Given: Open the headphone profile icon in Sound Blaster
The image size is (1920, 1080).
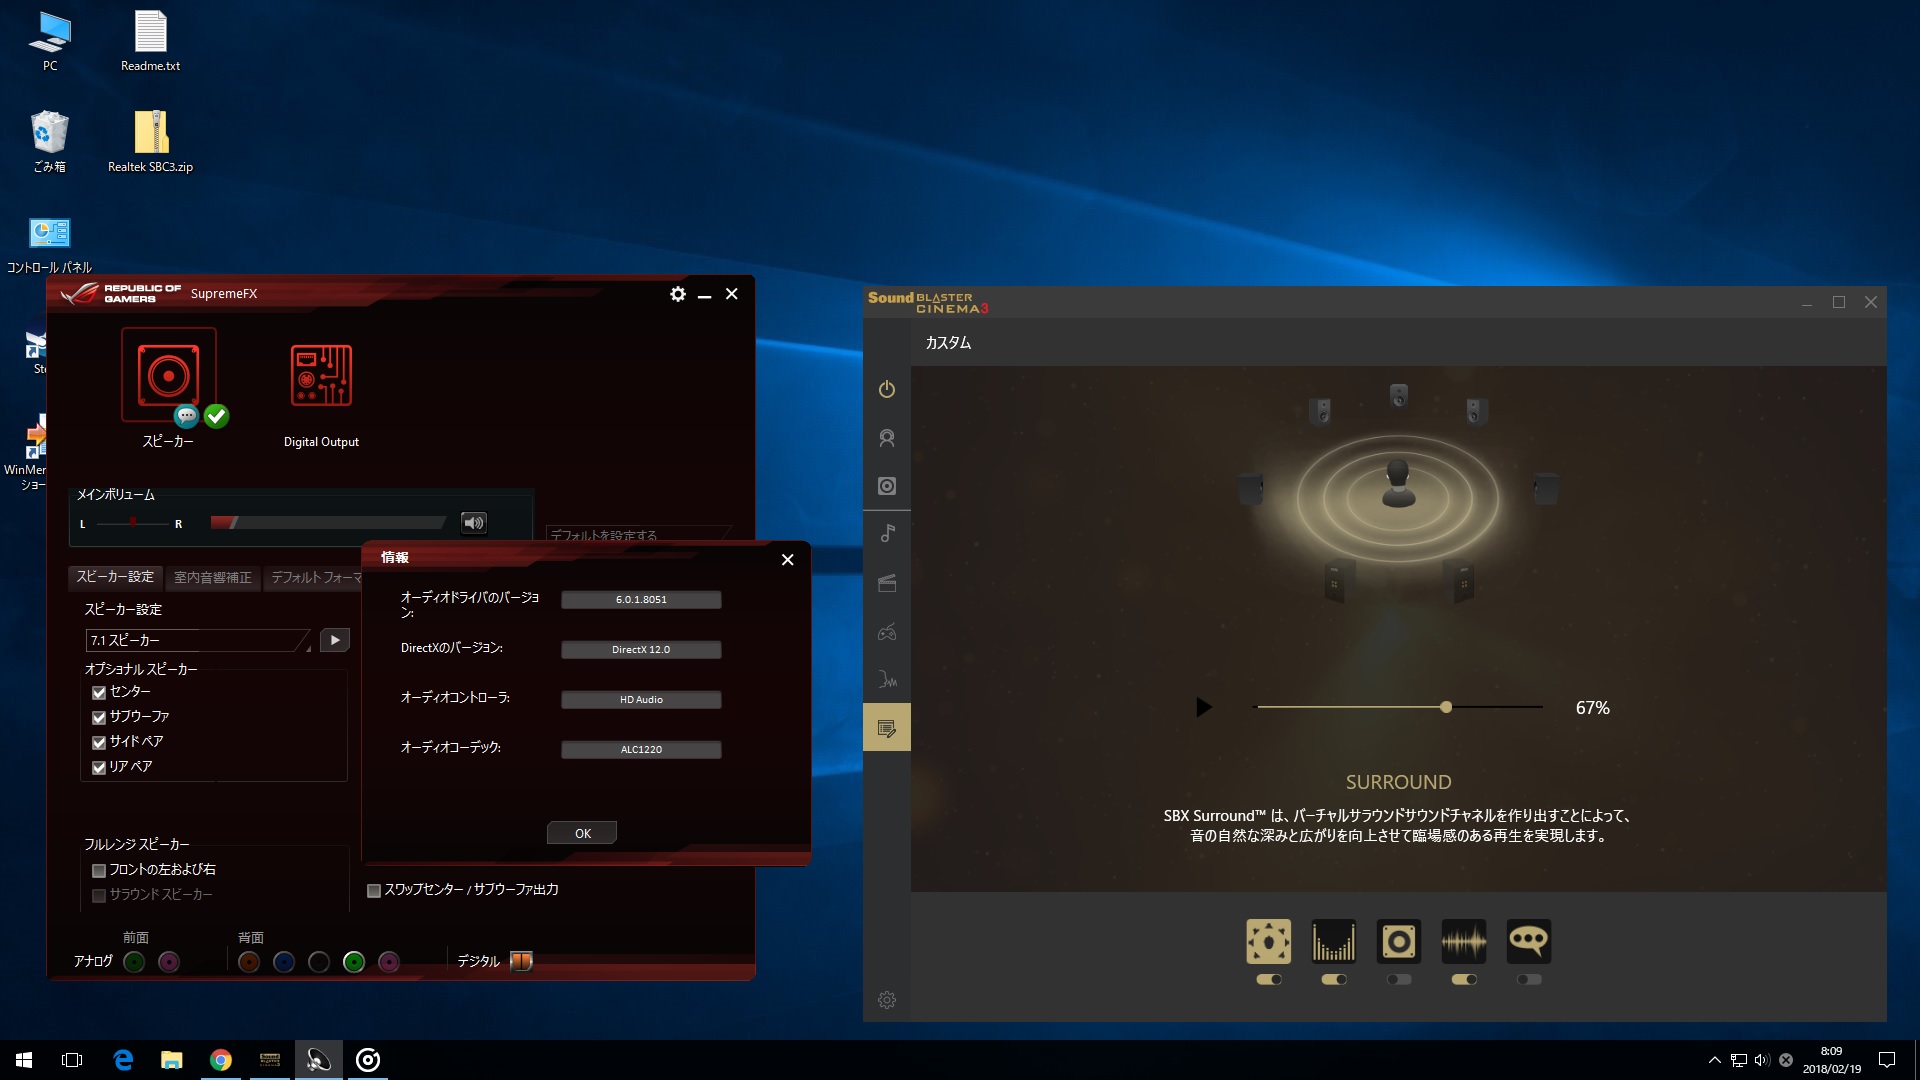Looking at the screenshot, I should (886, 438).
